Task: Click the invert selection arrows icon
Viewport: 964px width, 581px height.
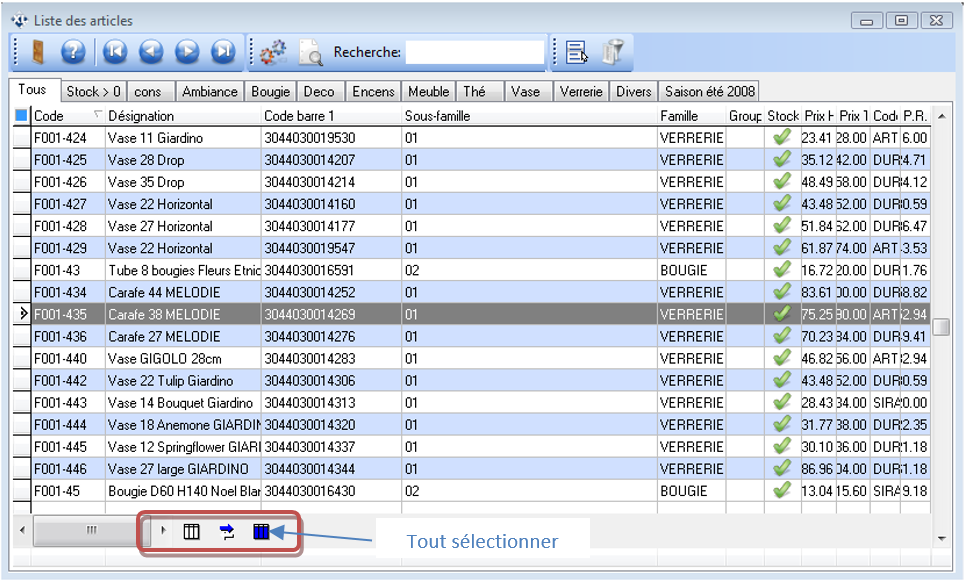Action: pyautogui.click(x=227, y=532)
